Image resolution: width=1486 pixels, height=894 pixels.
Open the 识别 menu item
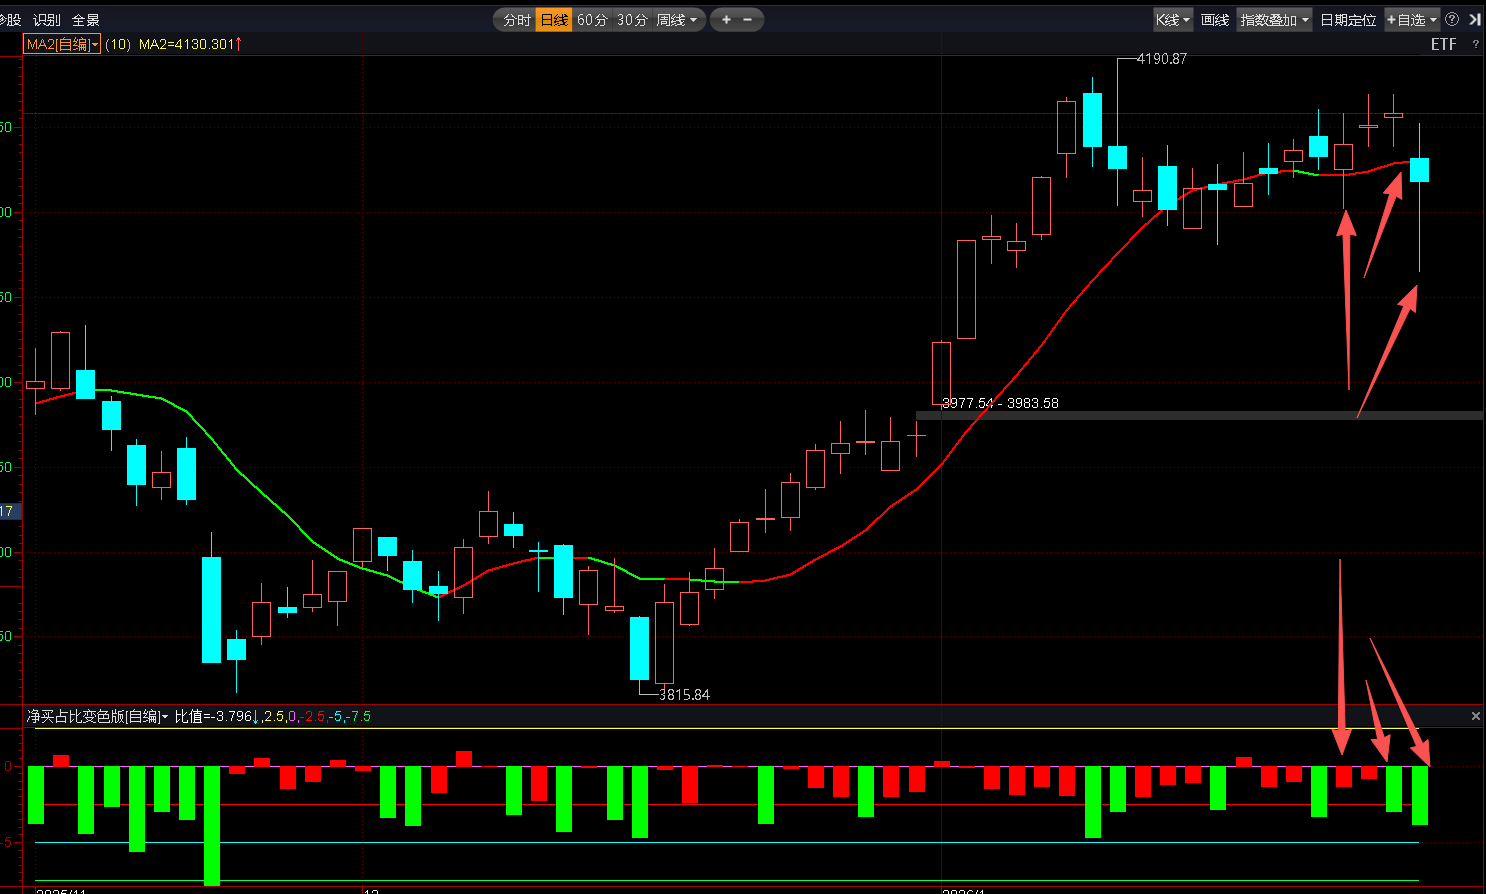pyautogui.click(x=46, y=20)
